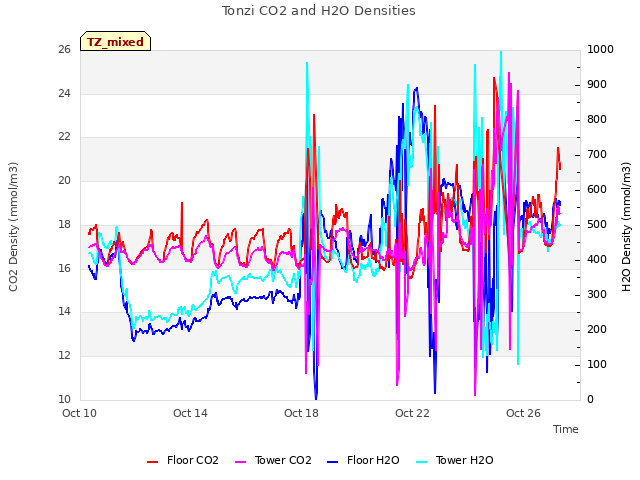
Task: Click the 12 value on the CO2 axis
Action: [64, 356]
